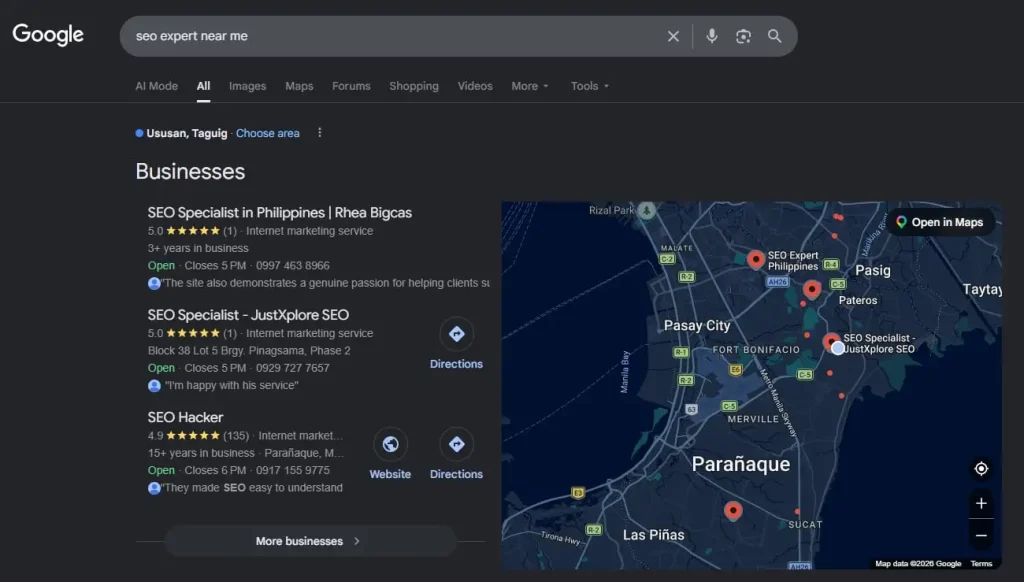Open the Images tab
The image size is (1024, 582).
tap(248, 86)
